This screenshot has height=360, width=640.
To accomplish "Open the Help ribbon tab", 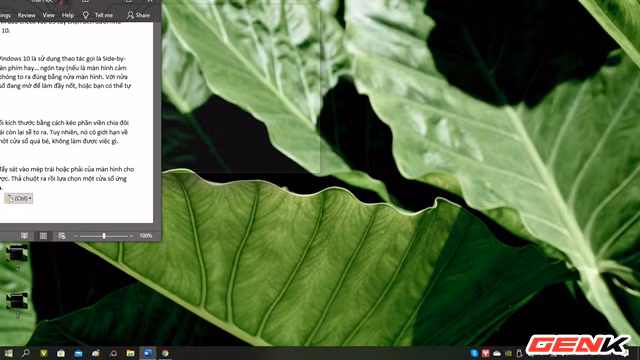I will (x=68, y=15).
